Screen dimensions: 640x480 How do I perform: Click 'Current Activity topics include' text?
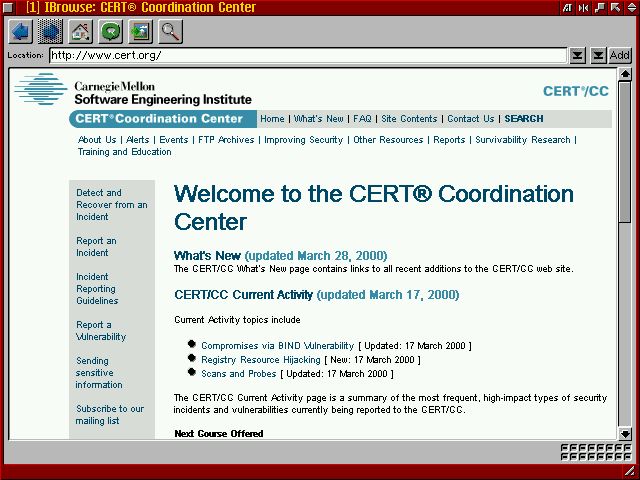click(x=237, y=320)
